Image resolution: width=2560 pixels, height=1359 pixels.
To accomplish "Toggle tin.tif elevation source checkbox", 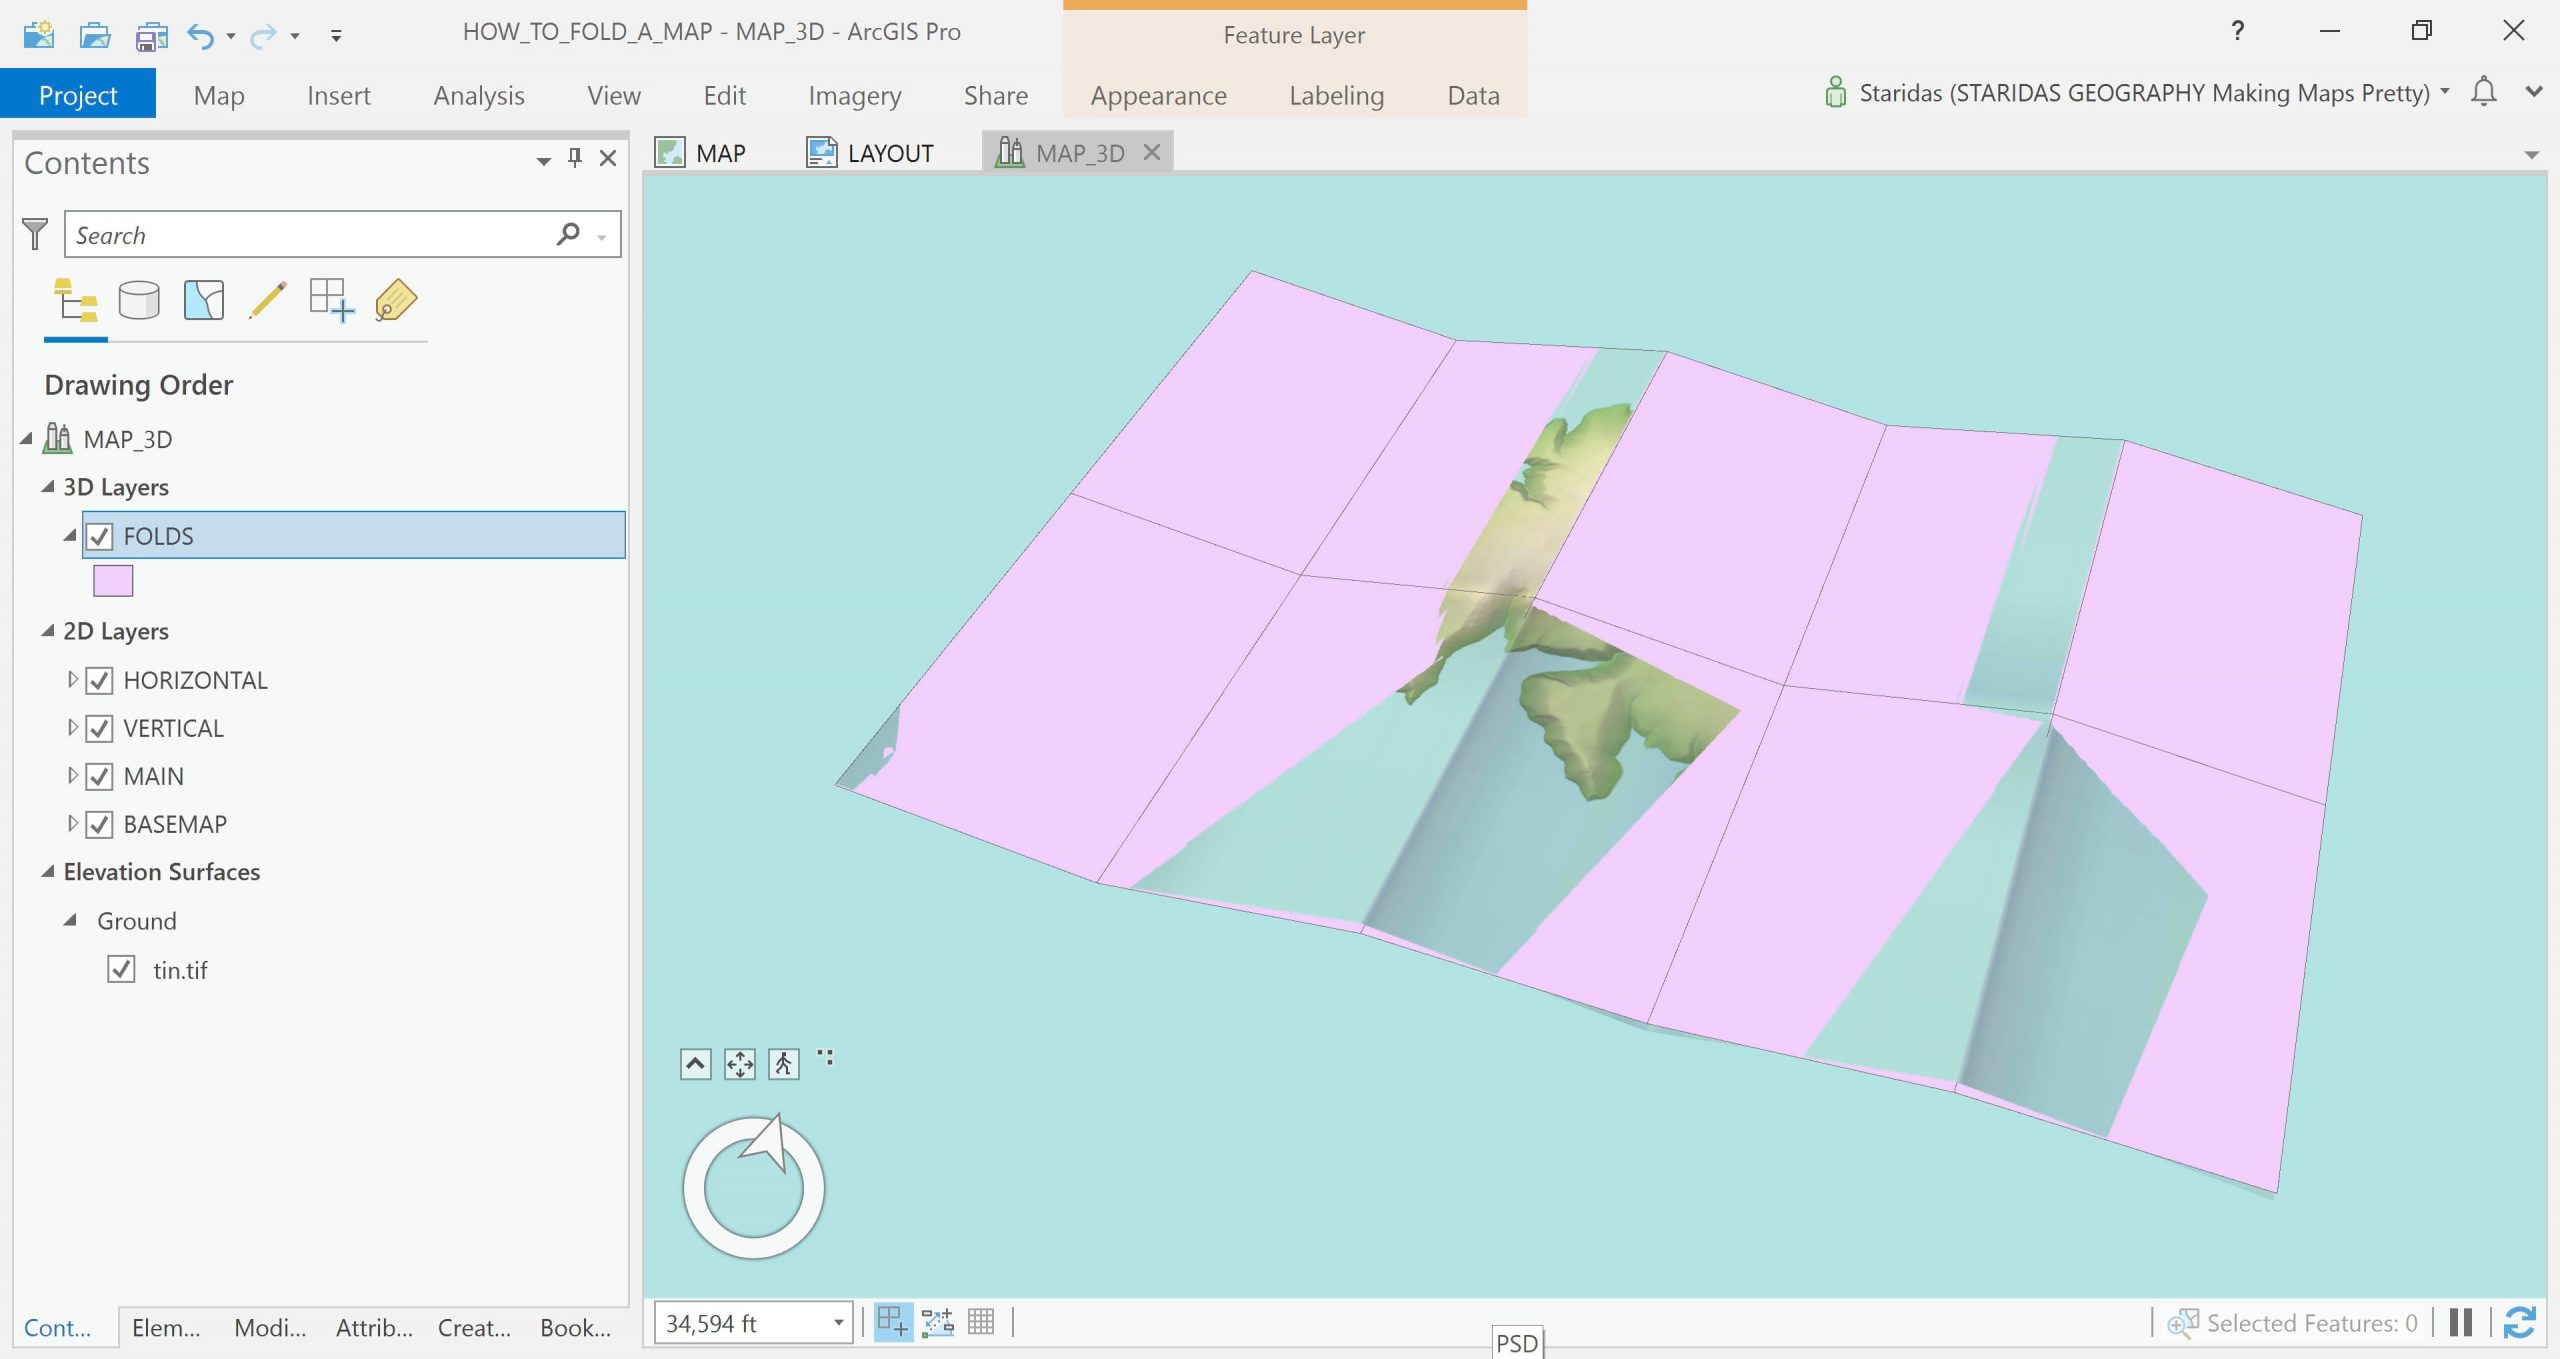I will tap(121, 970).
